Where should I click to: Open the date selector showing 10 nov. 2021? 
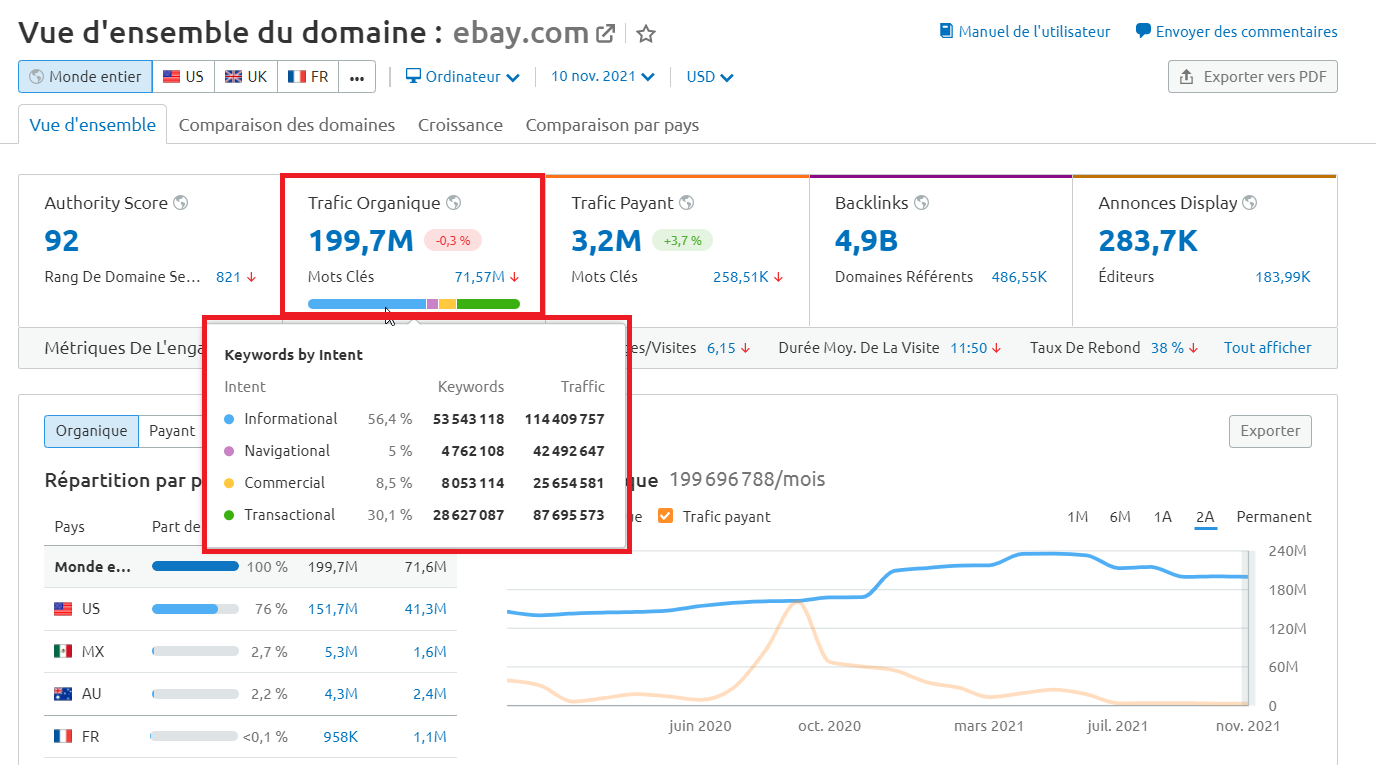pos(601,76)
